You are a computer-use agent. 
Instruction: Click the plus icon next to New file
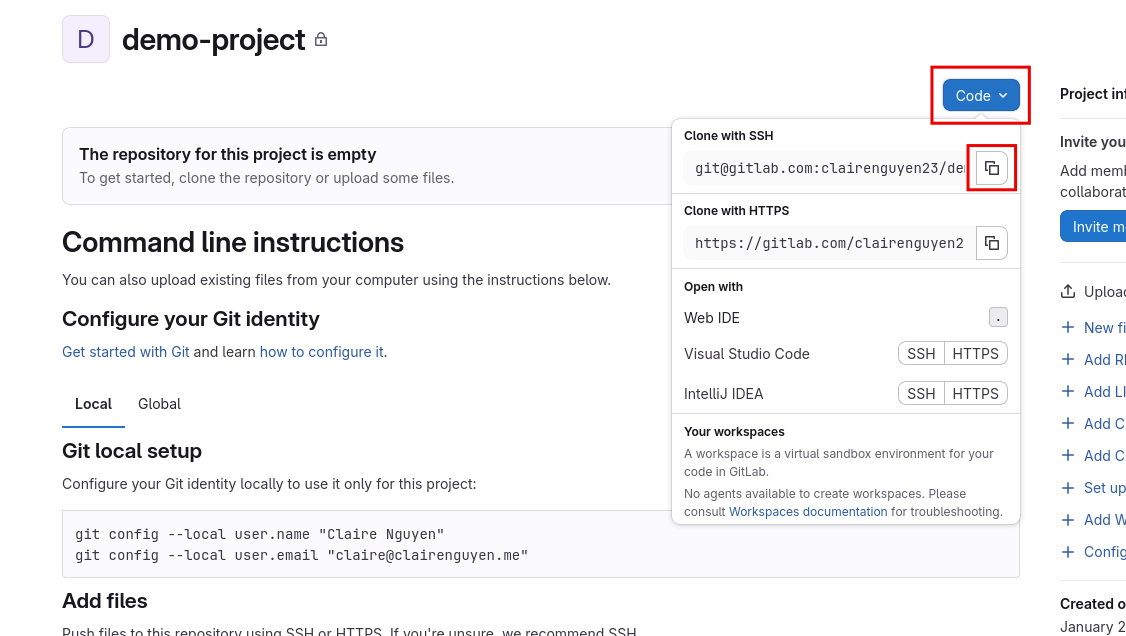pos(1070,327)
